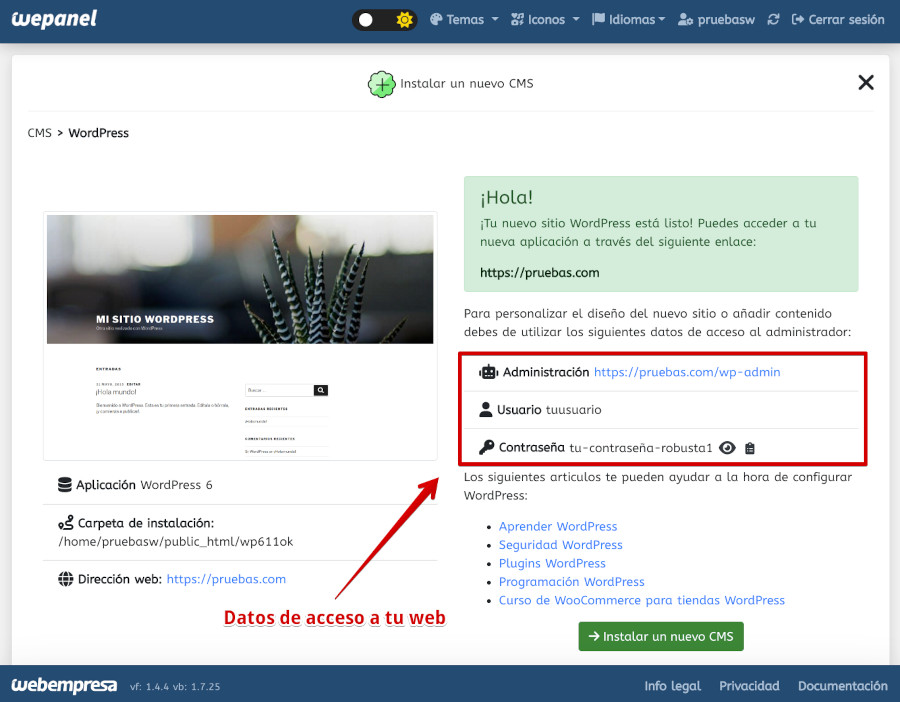The image size is (900, 702).
Task: Open Seguridad WordPress article
Action: (560, 545)
